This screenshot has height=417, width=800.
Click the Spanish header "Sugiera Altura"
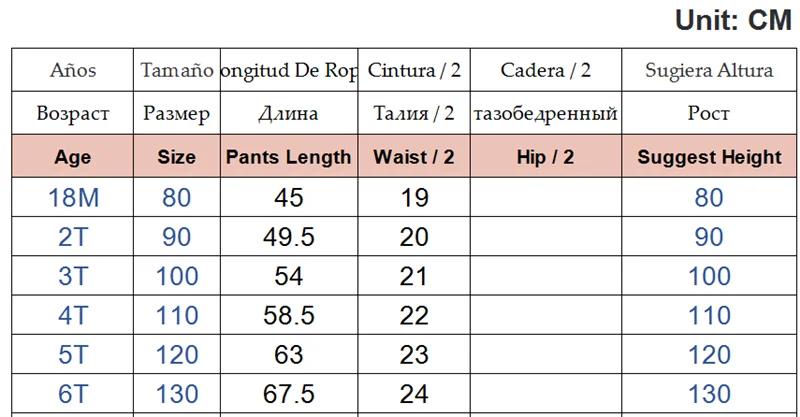[709, 70]
